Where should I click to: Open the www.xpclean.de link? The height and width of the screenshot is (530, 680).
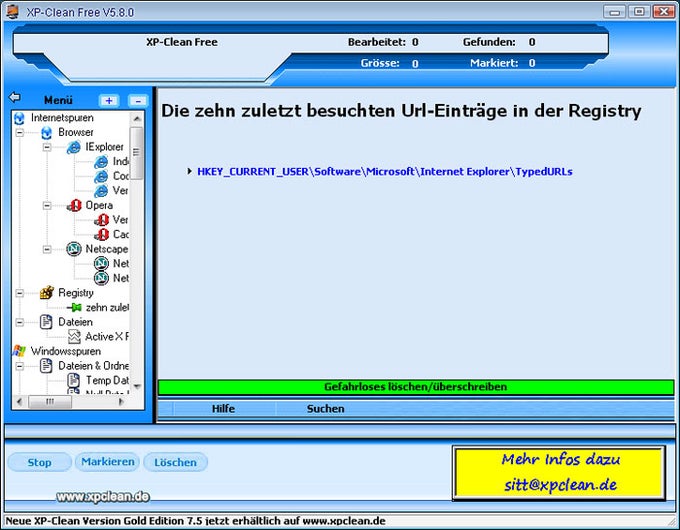click(x=103, y=497)
